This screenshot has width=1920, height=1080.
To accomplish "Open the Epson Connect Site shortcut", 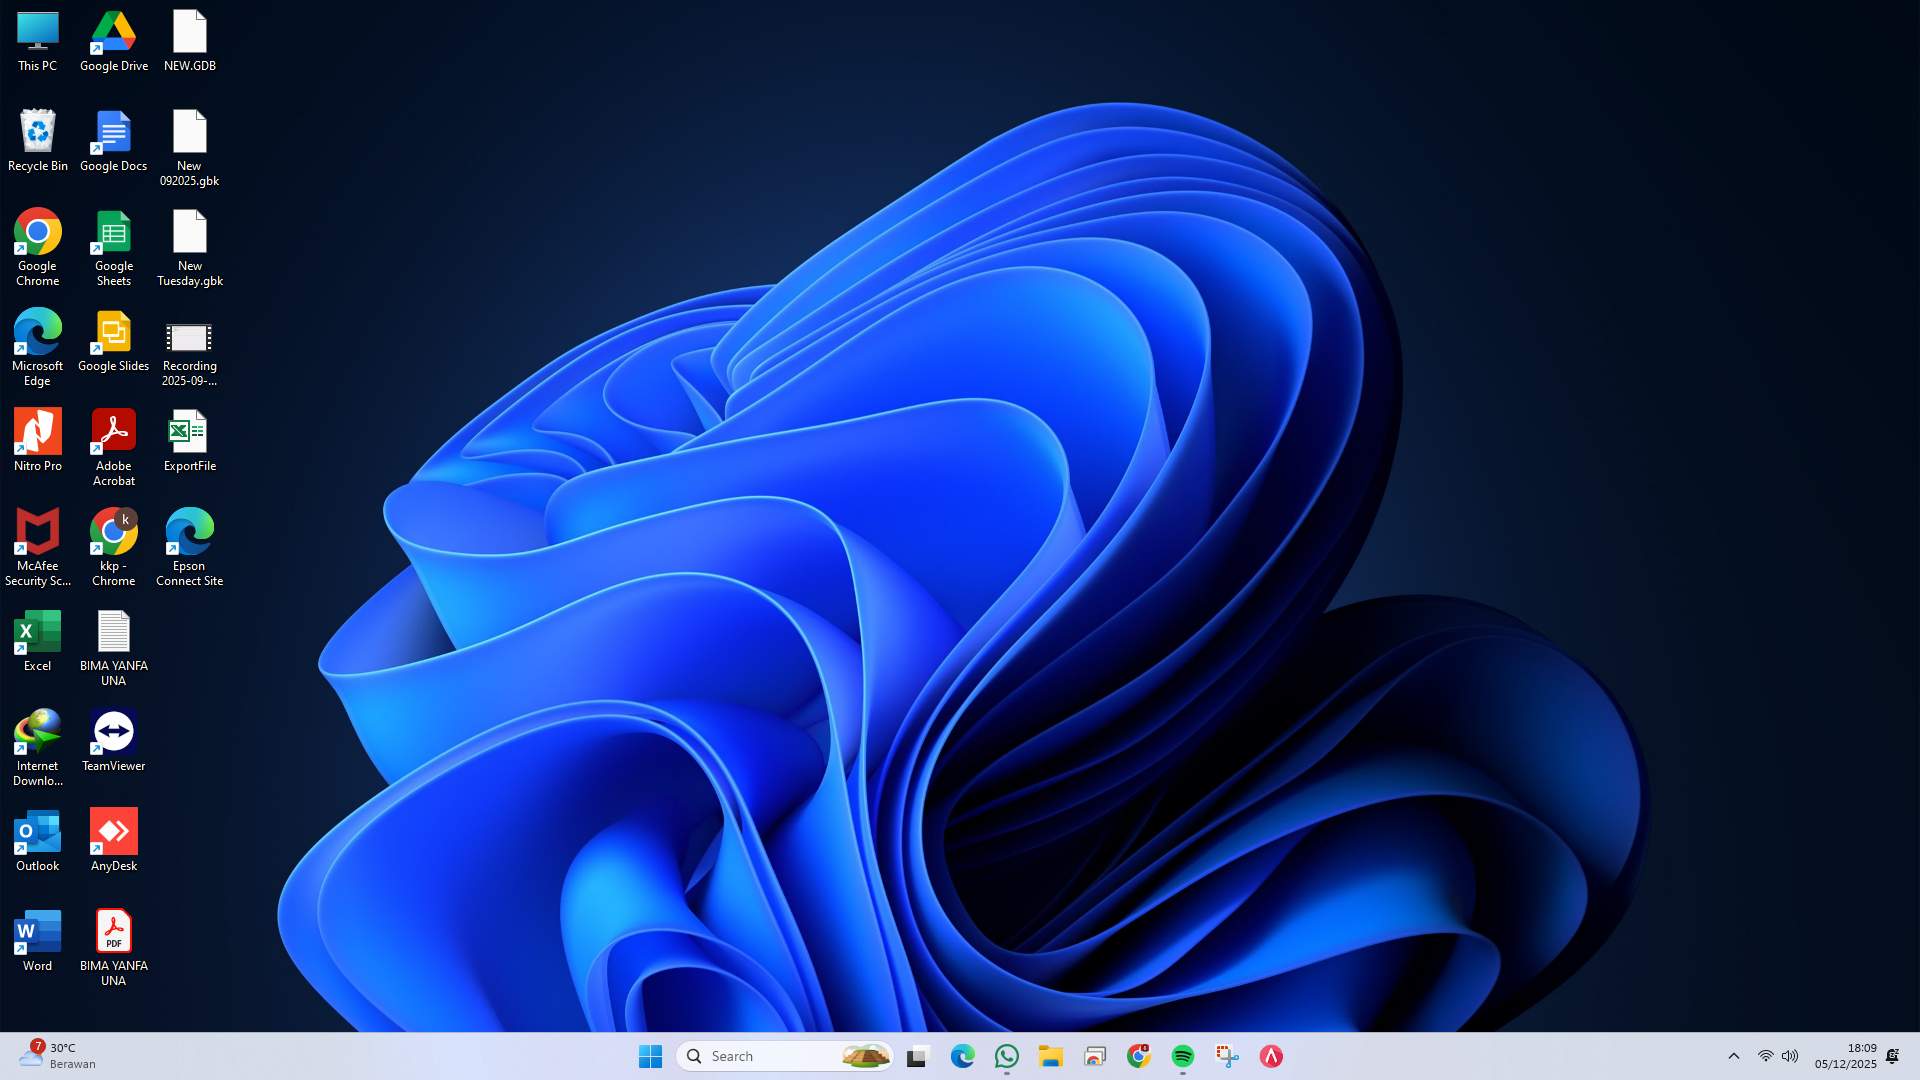I will 190,531.
